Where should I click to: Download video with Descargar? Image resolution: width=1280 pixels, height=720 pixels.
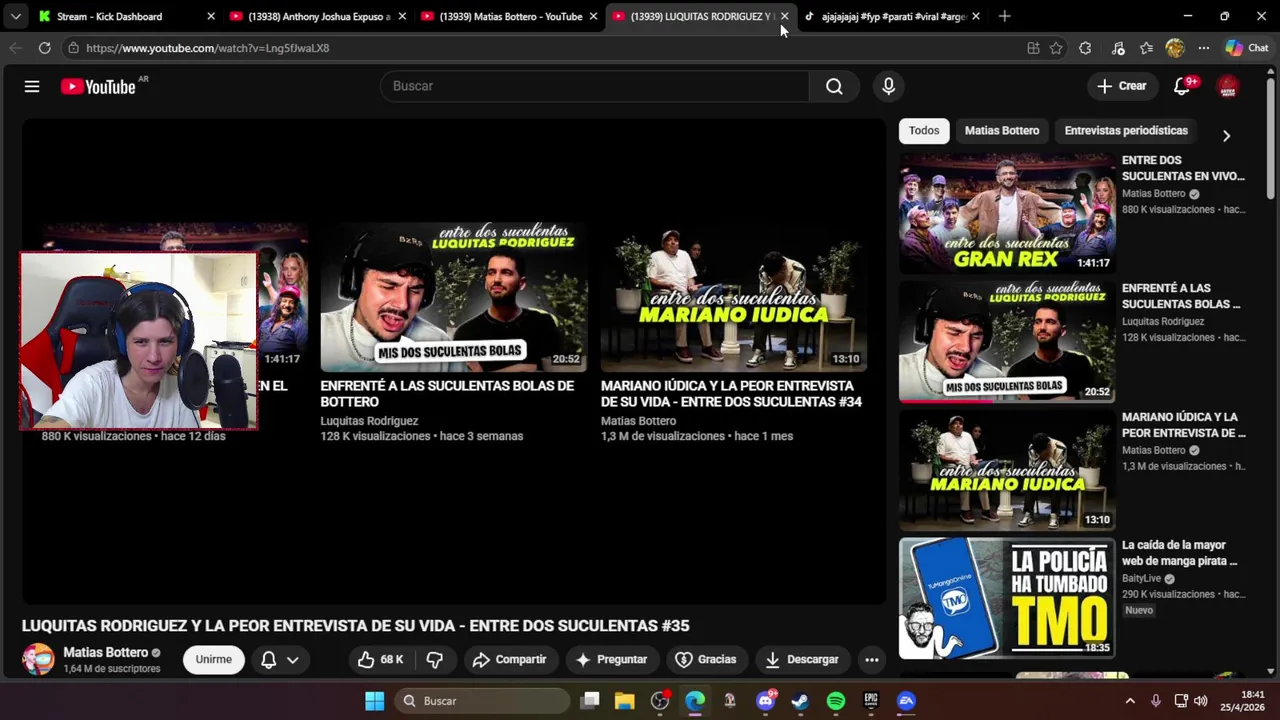click(801, 659)
